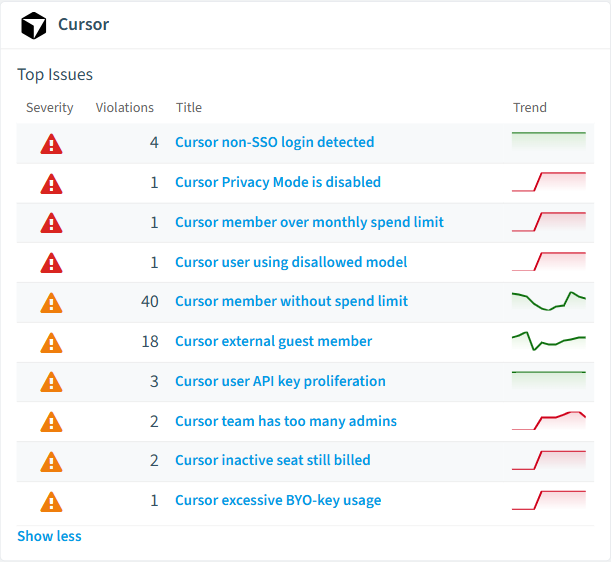Open Cursor non-SSO login detected issue
Screen dimensions: 611x562
275,142
